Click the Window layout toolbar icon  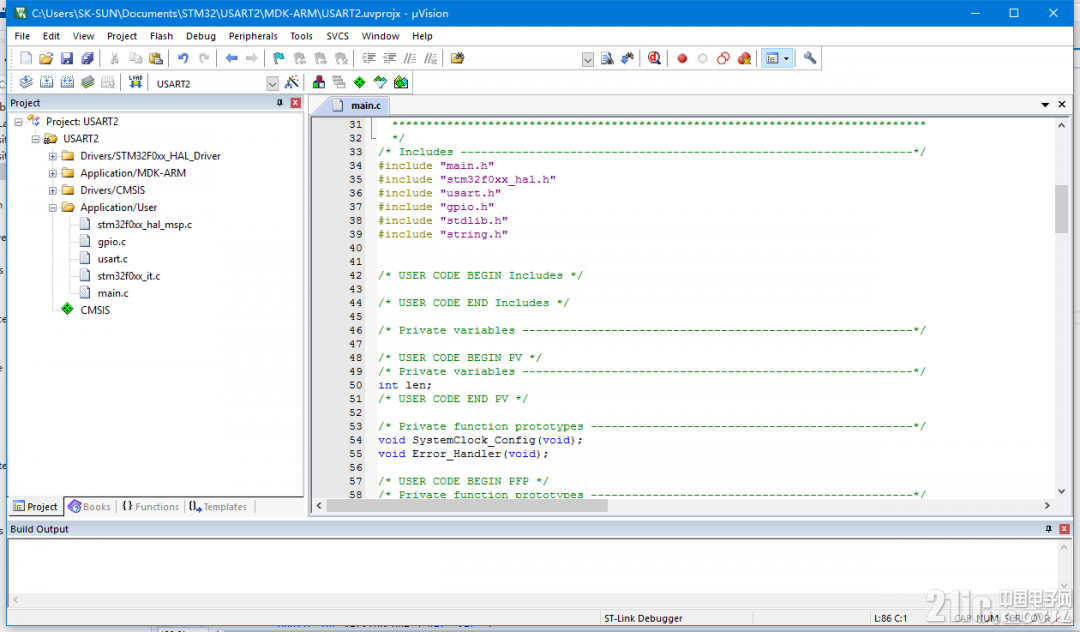(772, 59)
